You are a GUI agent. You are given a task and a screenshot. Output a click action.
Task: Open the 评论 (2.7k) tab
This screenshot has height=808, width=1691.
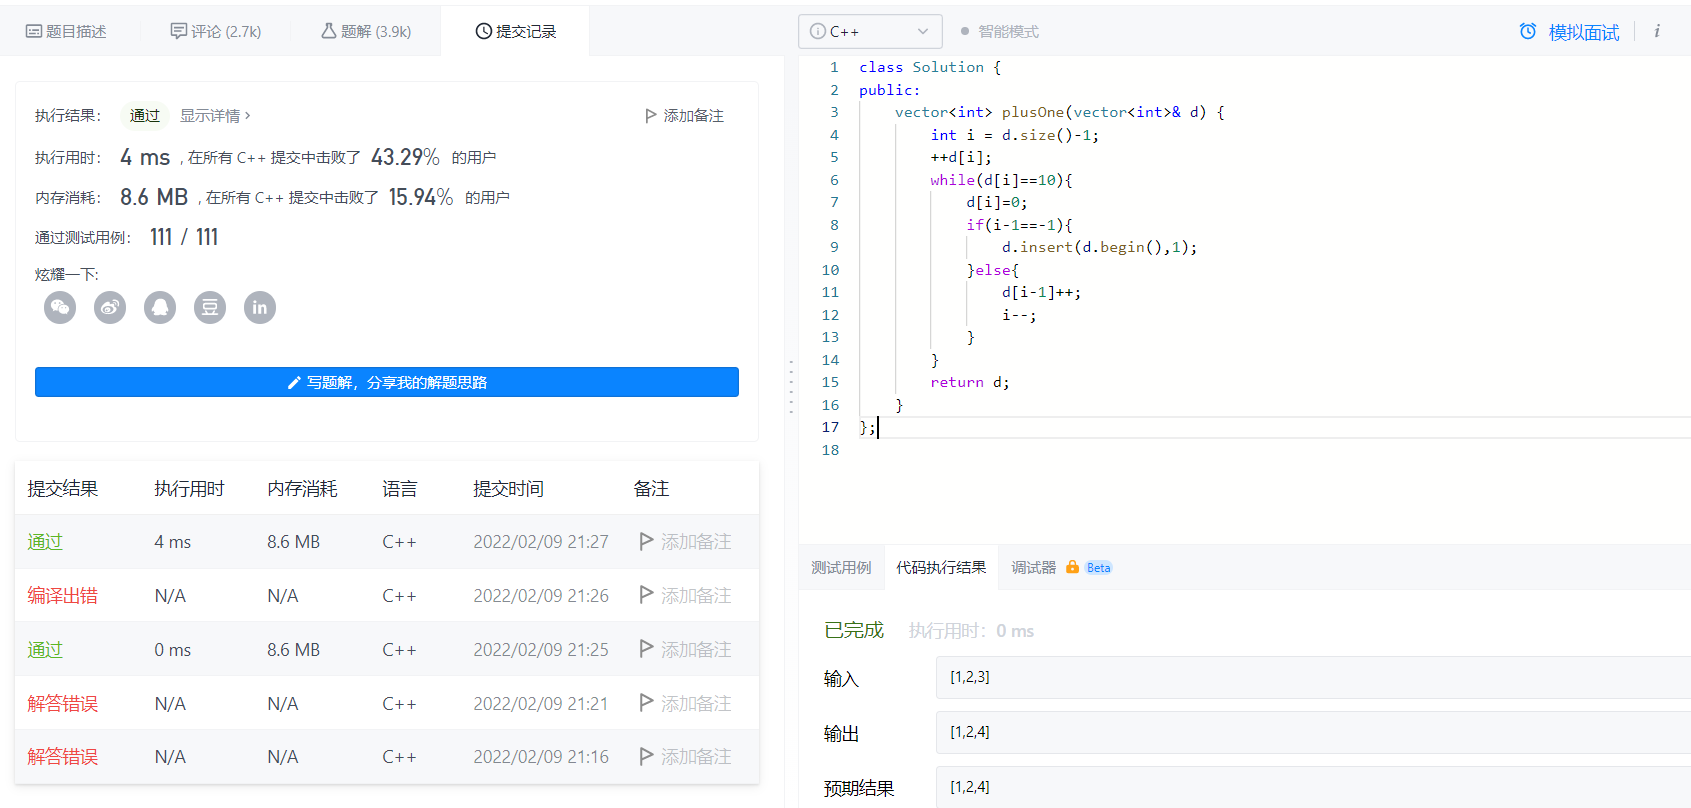tap(216, 32)
